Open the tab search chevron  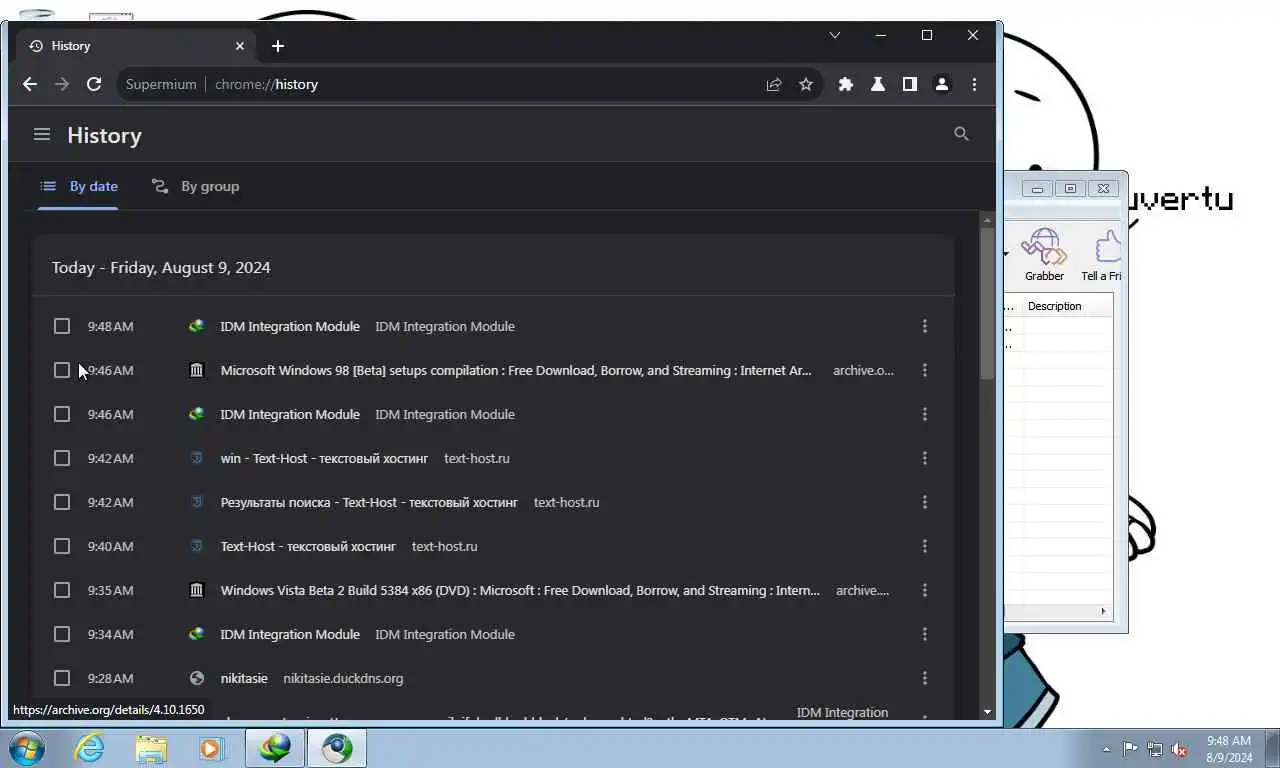tap(835, 35)
